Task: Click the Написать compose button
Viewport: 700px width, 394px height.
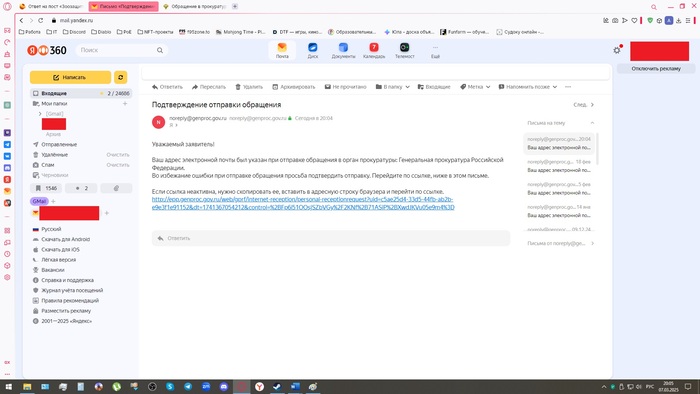Action: pos(70,77)
